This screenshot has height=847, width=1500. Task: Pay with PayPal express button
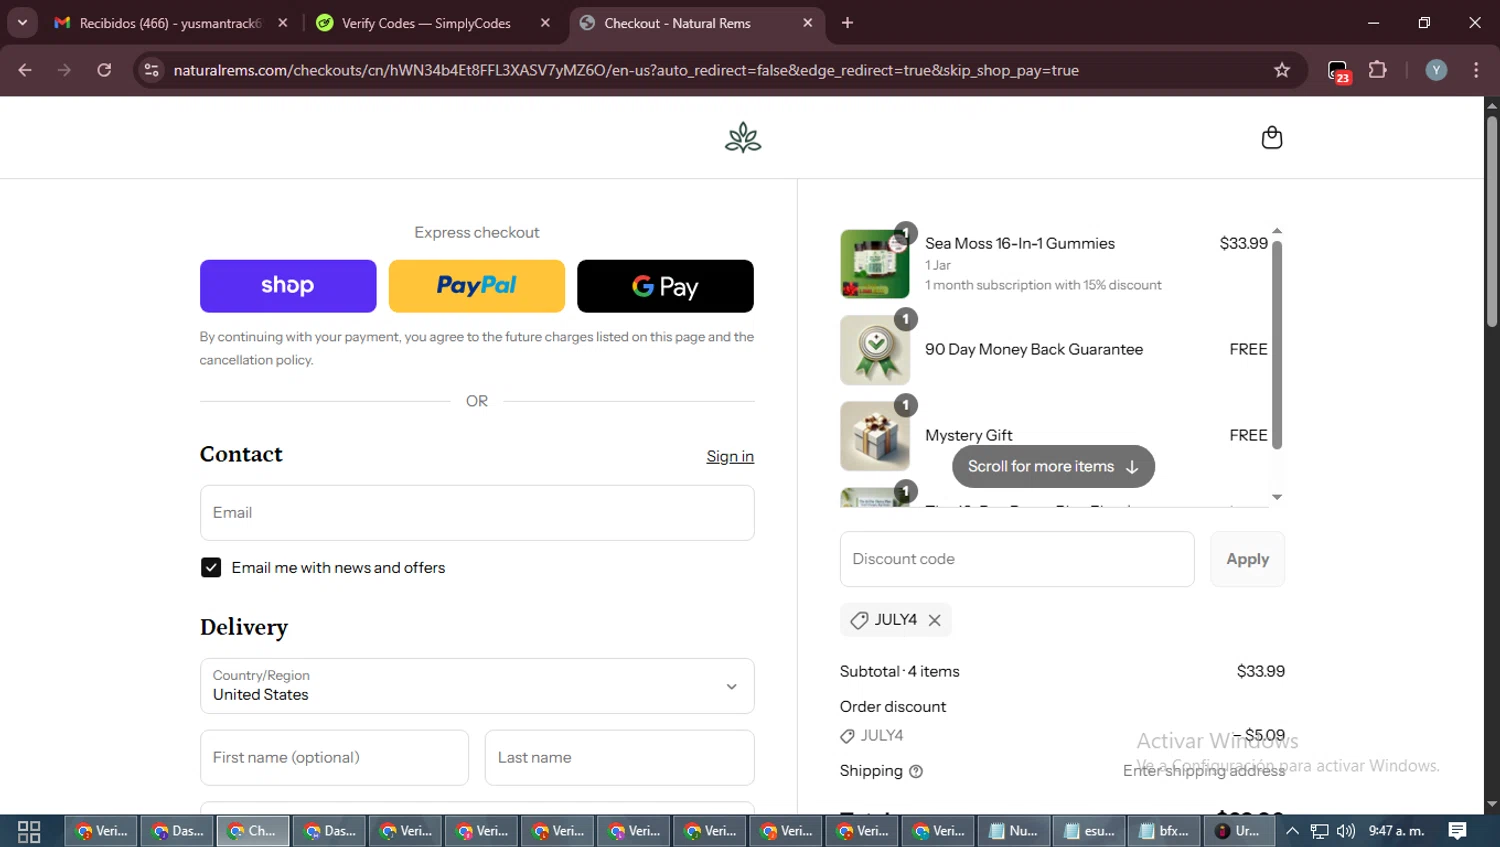click(x=476, y=286)
